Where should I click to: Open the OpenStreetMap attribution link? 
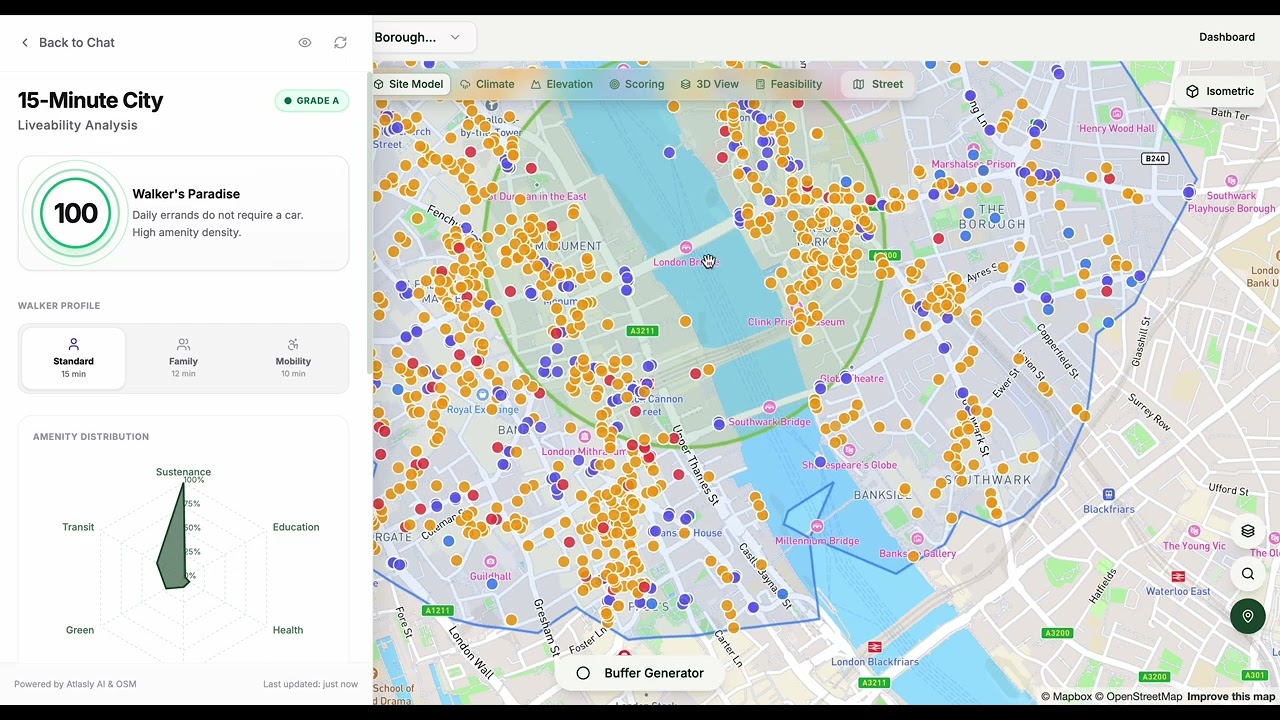point(1138,697)
